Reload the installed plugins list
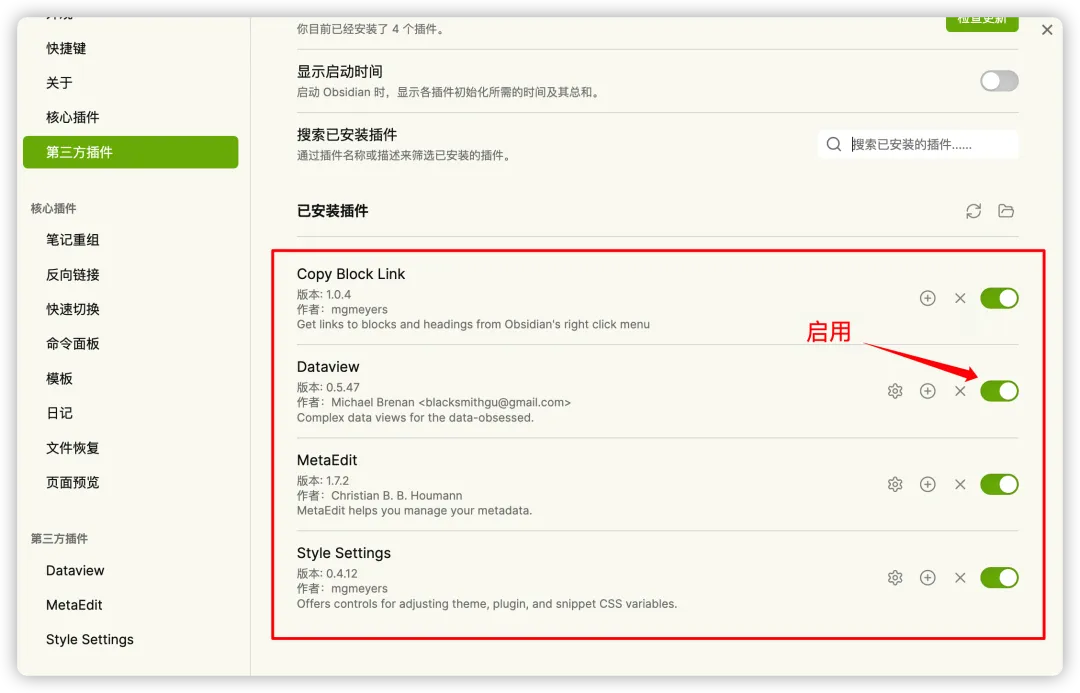This screenshot has height=693, width=1080. coord(973,211)
